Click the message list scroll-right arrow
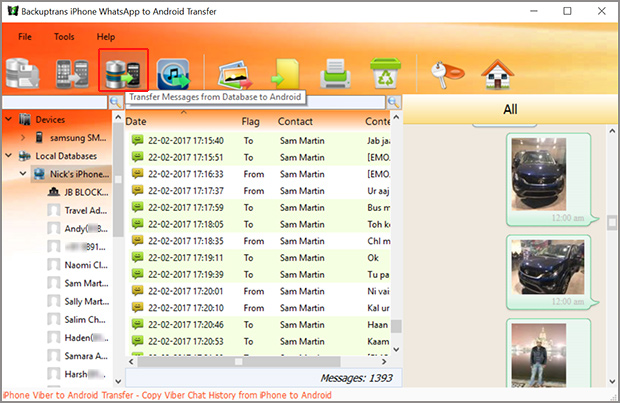The width and height of the screenshot is (620, 403). [384, 361]
